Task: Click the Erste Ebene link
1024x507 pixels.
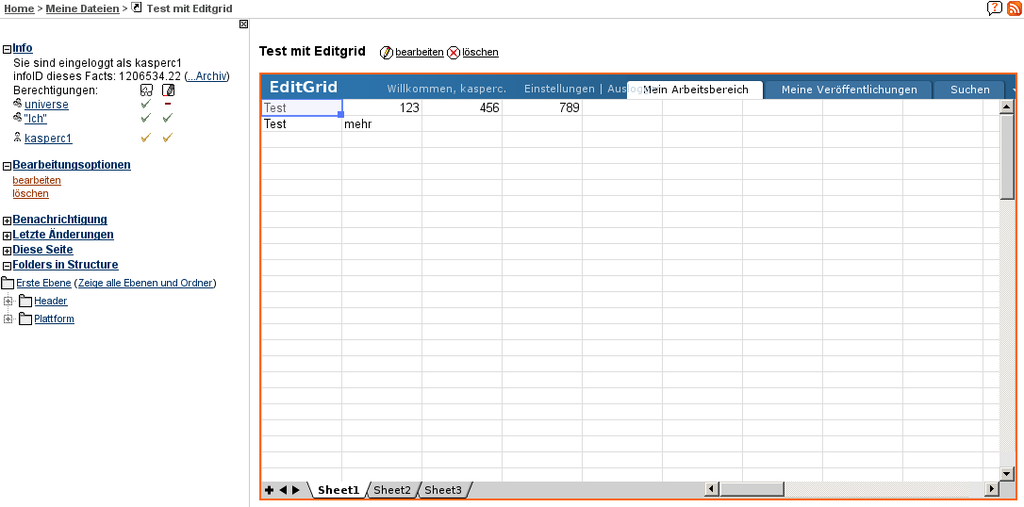Action: pos(44,283)
